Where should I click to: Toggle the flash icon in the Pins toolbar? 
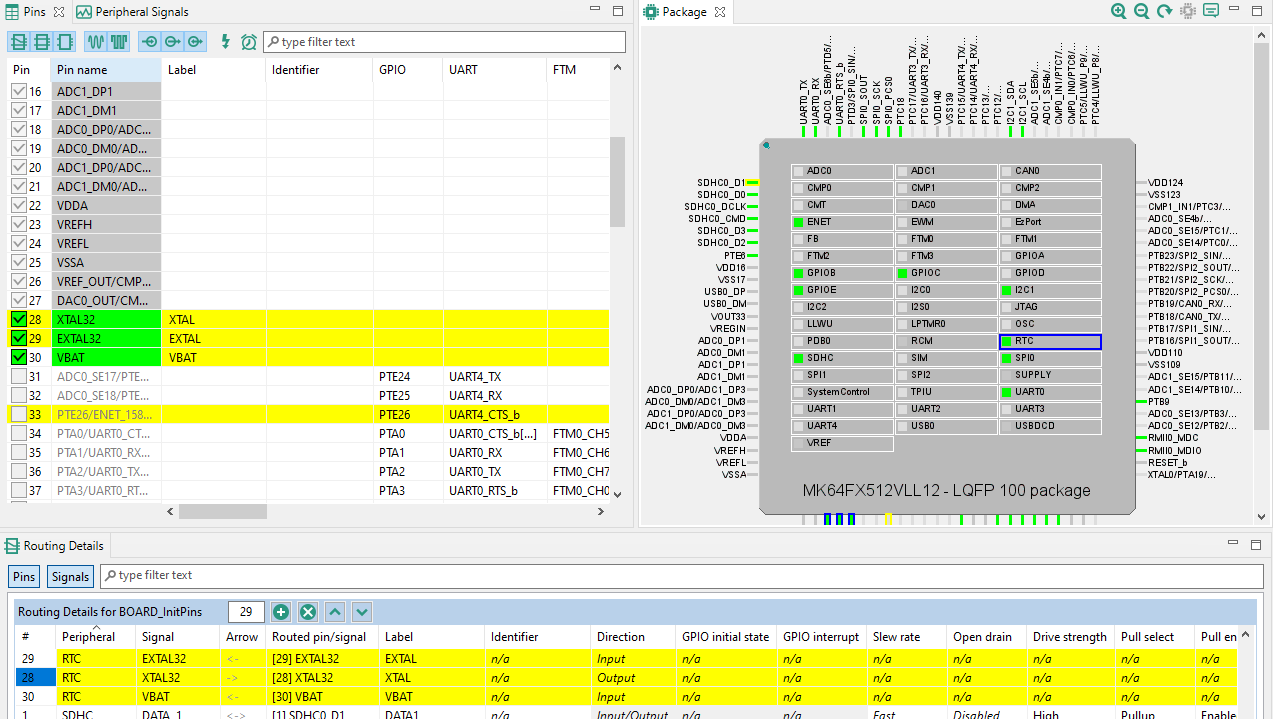click(226, 42)
